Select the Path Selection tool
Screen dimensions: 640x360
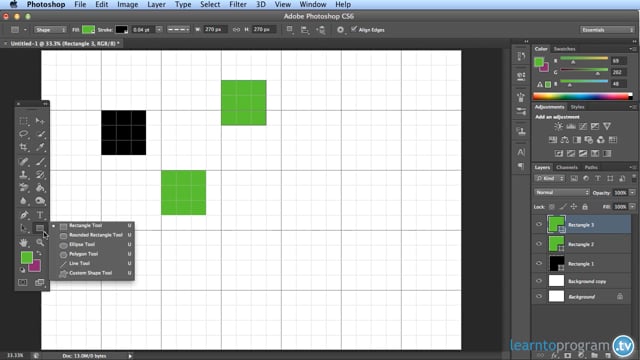pyautogui.click(x=23, y=228)
